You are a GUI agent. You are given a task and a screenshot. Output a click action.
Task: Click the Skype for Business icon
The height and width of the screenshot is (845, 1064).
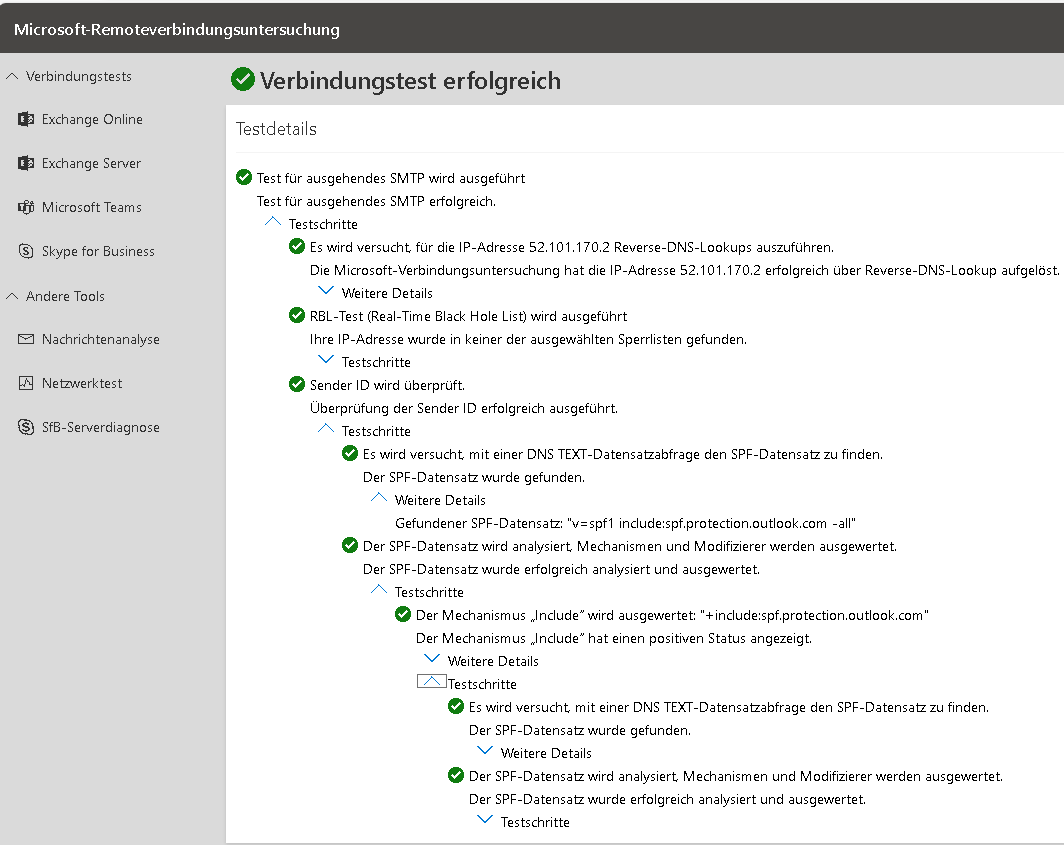coord(26,251)
